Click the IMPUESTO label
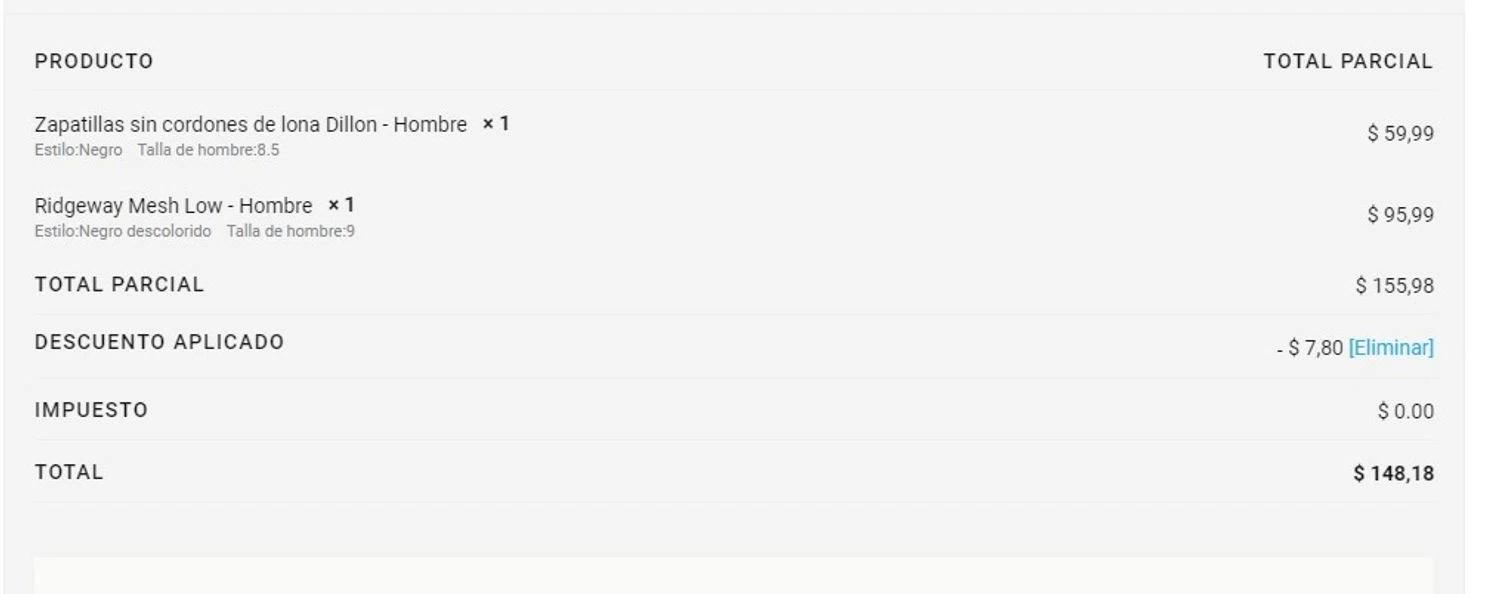Image resolution: width=1500 pixels, height=594 pixels. click(91, 410)
